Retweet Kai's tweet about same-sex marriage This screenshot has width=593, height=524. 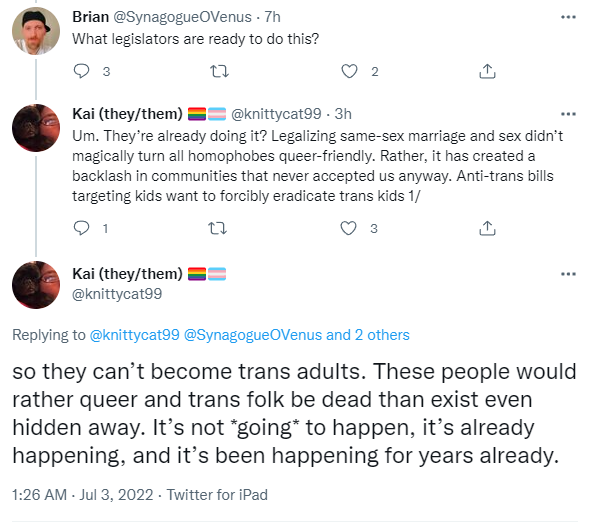(x=218, y=228)
